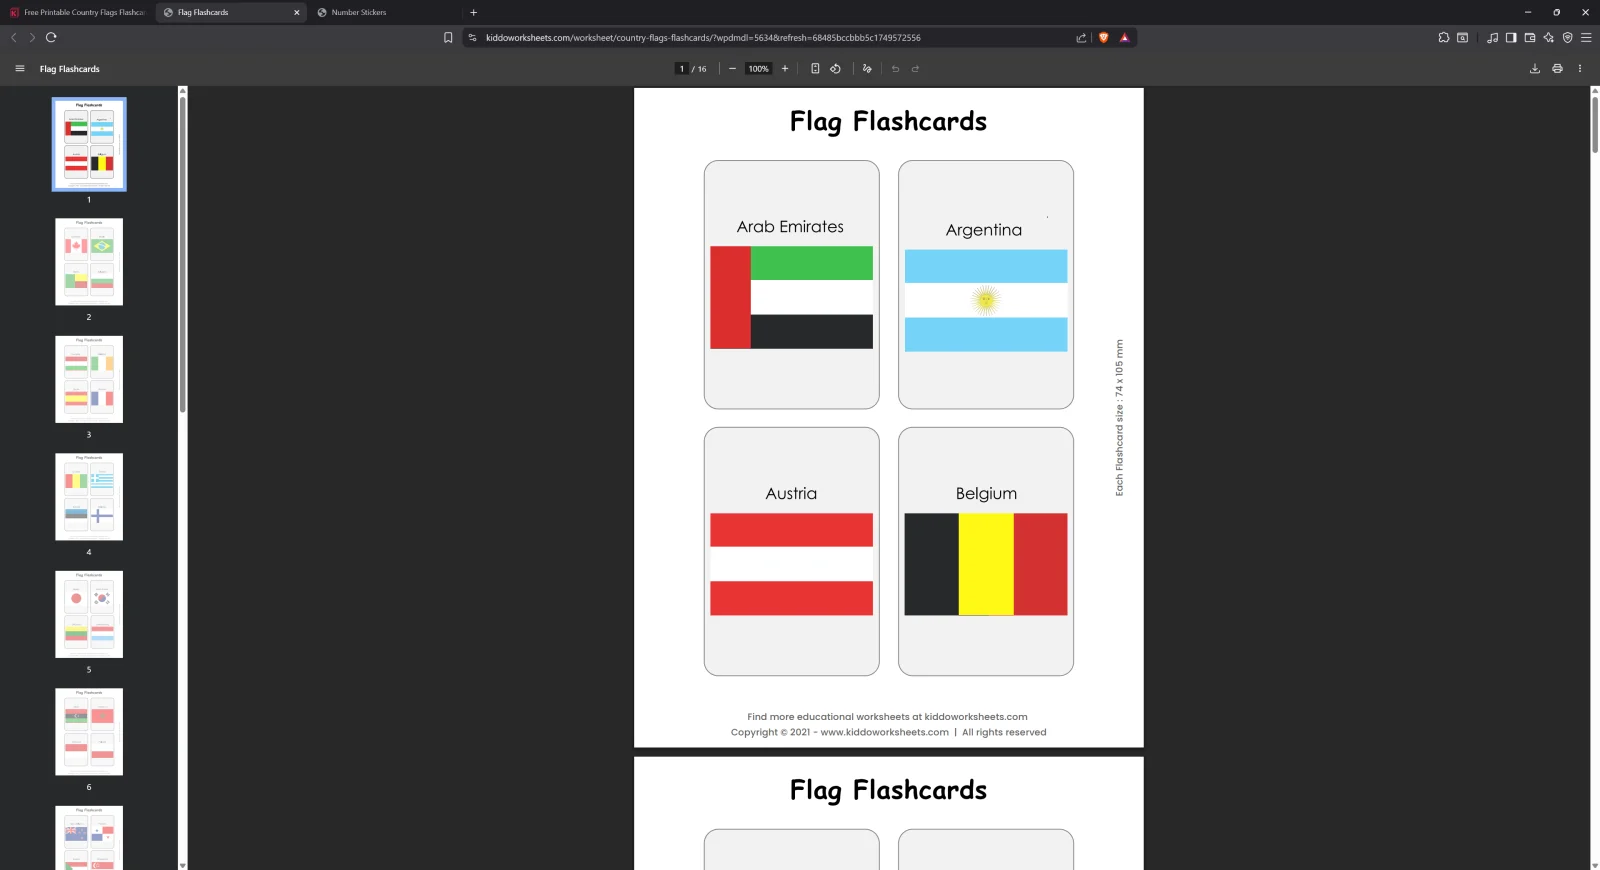Select the draw annotation tool
This screenshot has width=1600, height=870.
tap(867, 69)
